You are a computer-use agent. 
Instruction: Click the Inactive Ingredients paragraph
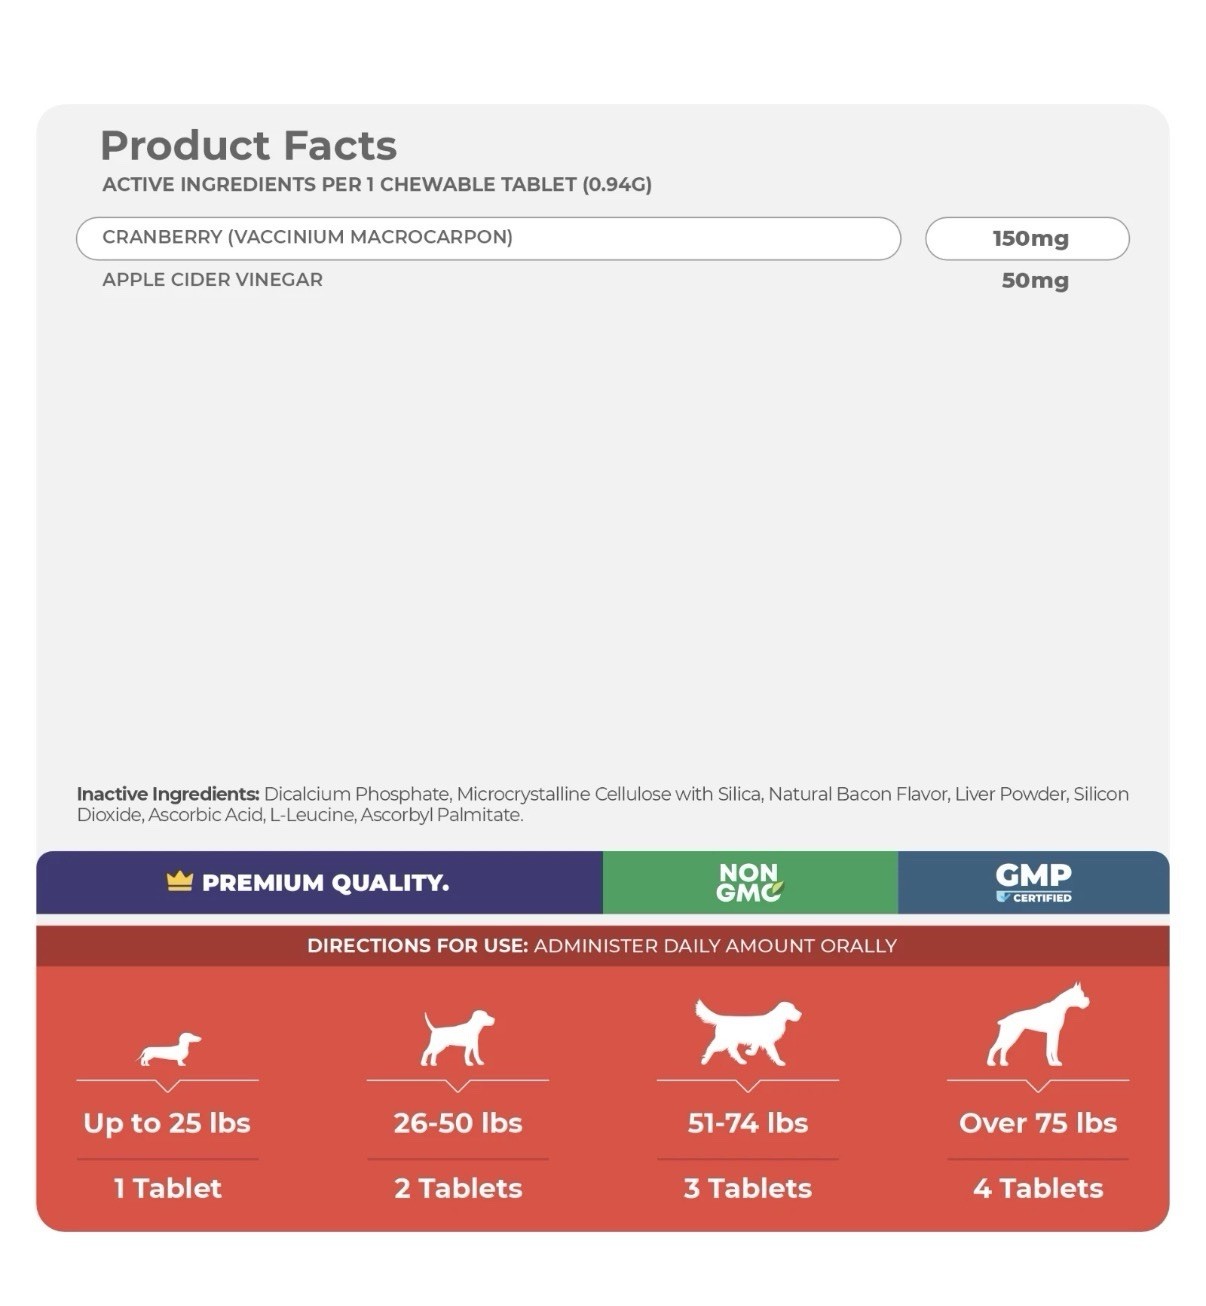[x=603, y=804]
